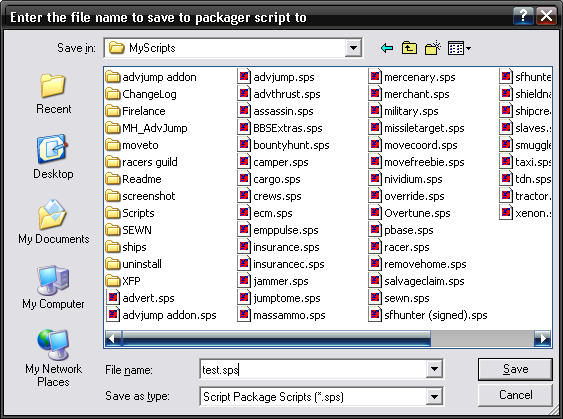Select the advert.sps file icon
Screen dimensions: 563x419
[x=113, y=298]
